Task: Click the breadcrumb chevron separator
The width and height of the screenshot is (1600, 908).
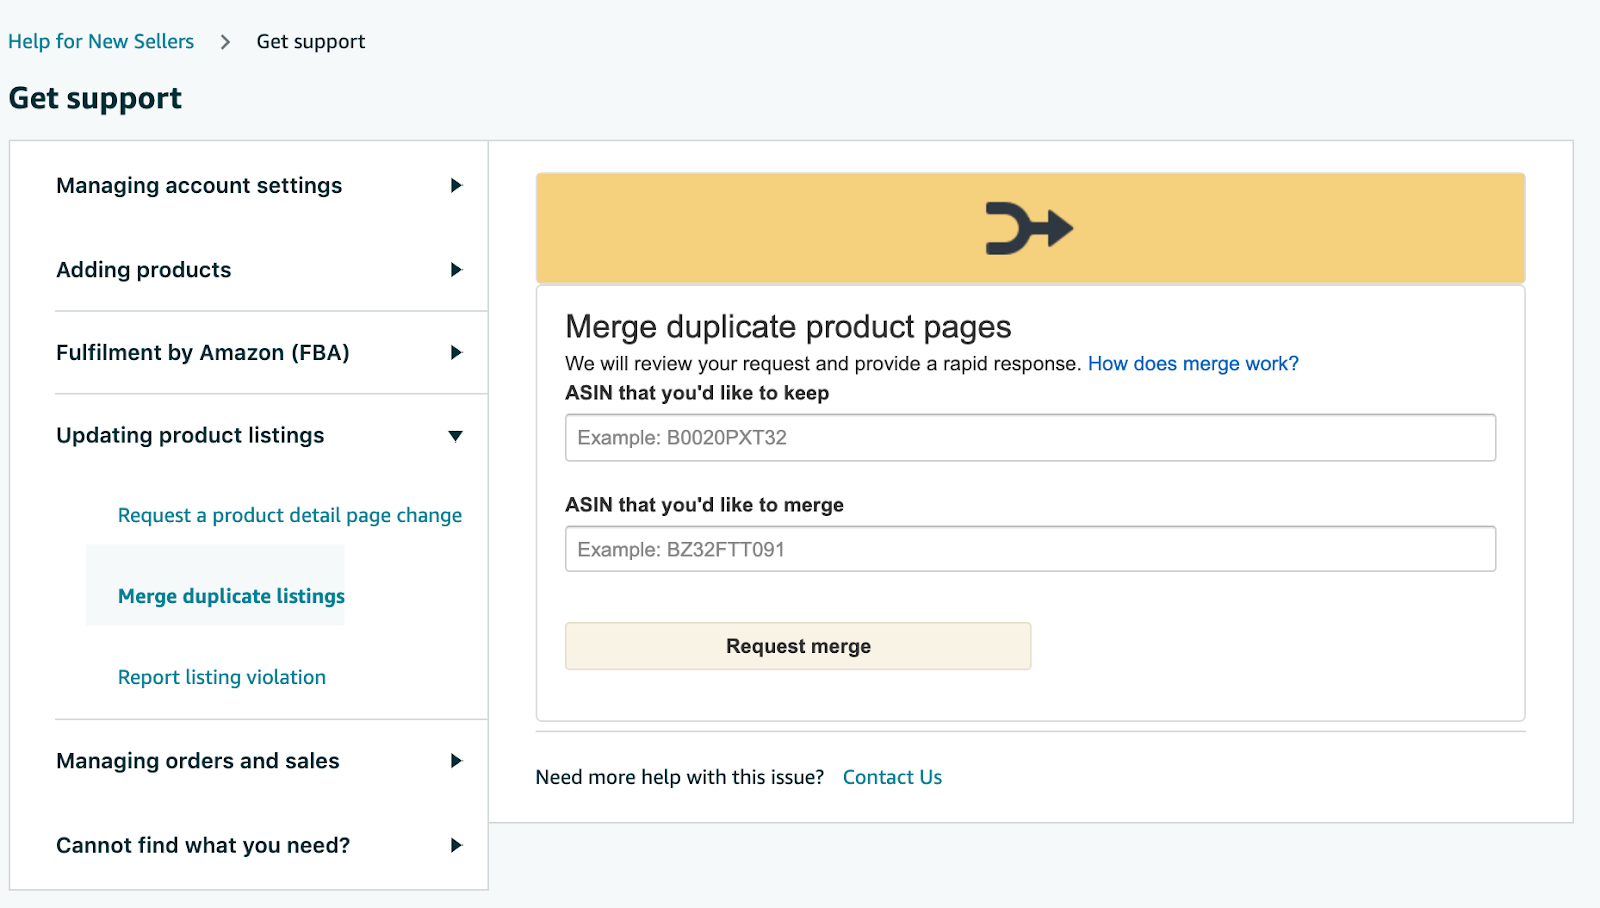Action: 225,42
